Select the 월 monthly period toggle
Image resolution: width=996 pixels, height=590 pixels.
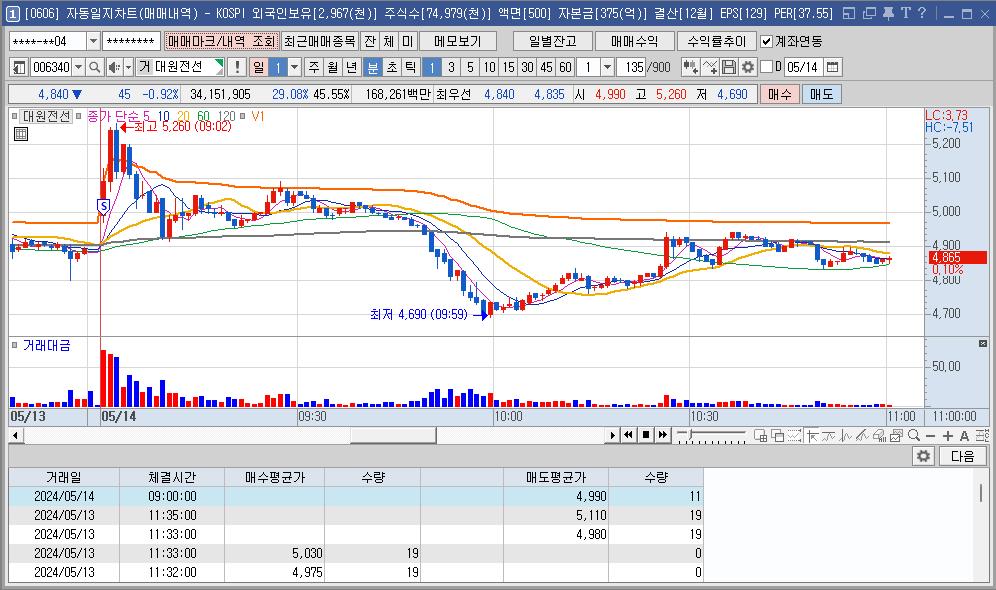[333, 67]
